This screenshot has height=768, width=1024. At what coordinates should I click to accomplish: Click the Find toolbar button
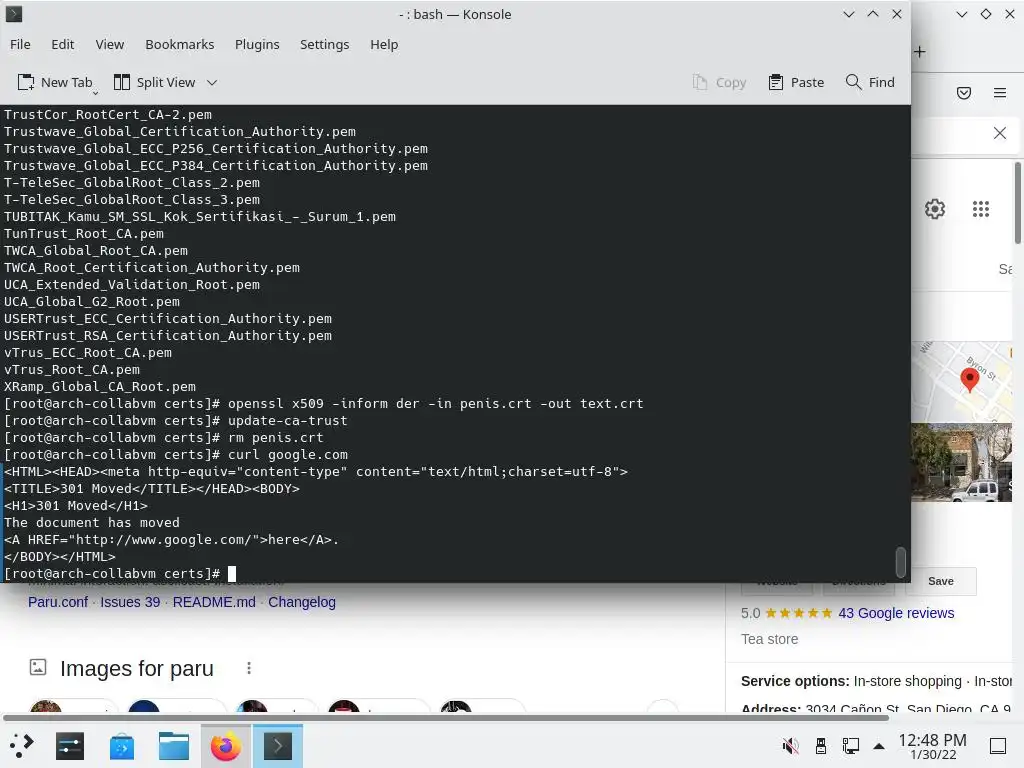870,82
